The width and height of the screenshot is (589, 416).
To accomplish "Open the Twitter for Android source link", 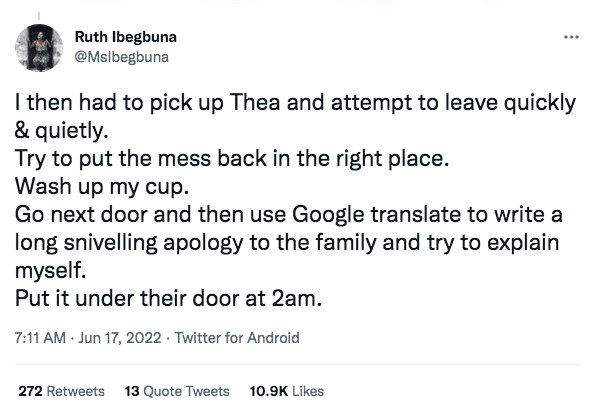I will tap(237, 337).
